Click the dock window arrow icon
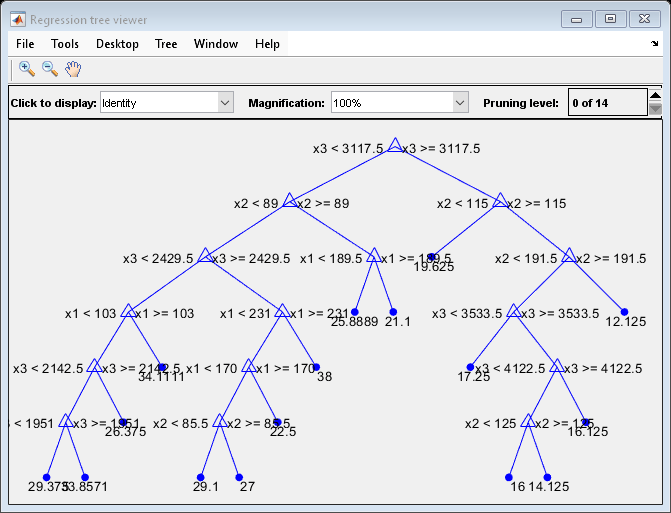The width and height of the screenshot is (671, 513). 654,43
